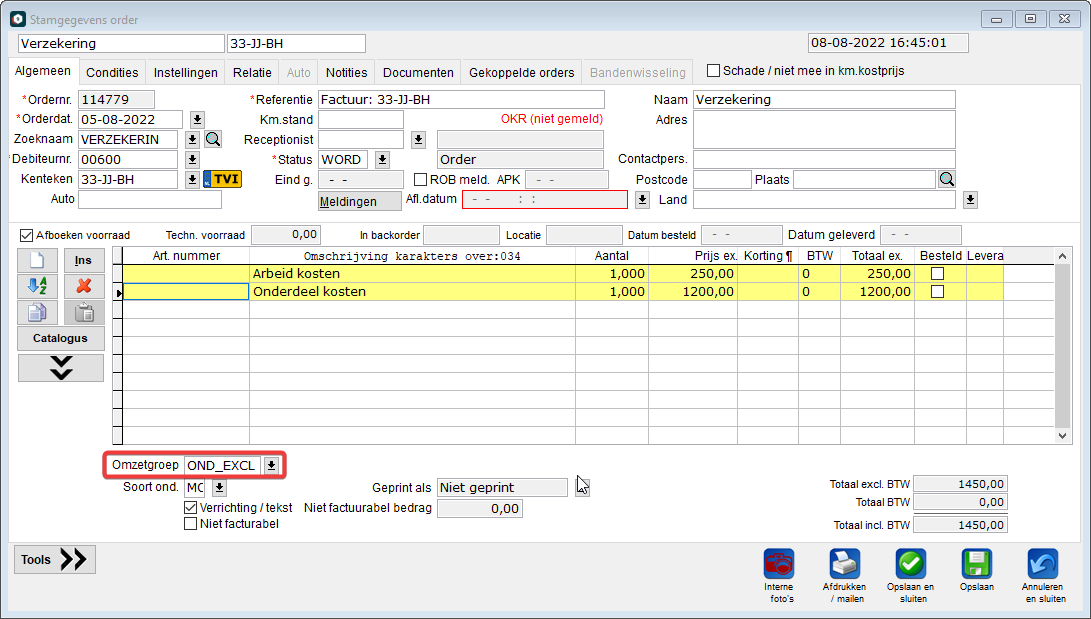
Task: Click the Ins insert row button
Action: tap(83, 260)
